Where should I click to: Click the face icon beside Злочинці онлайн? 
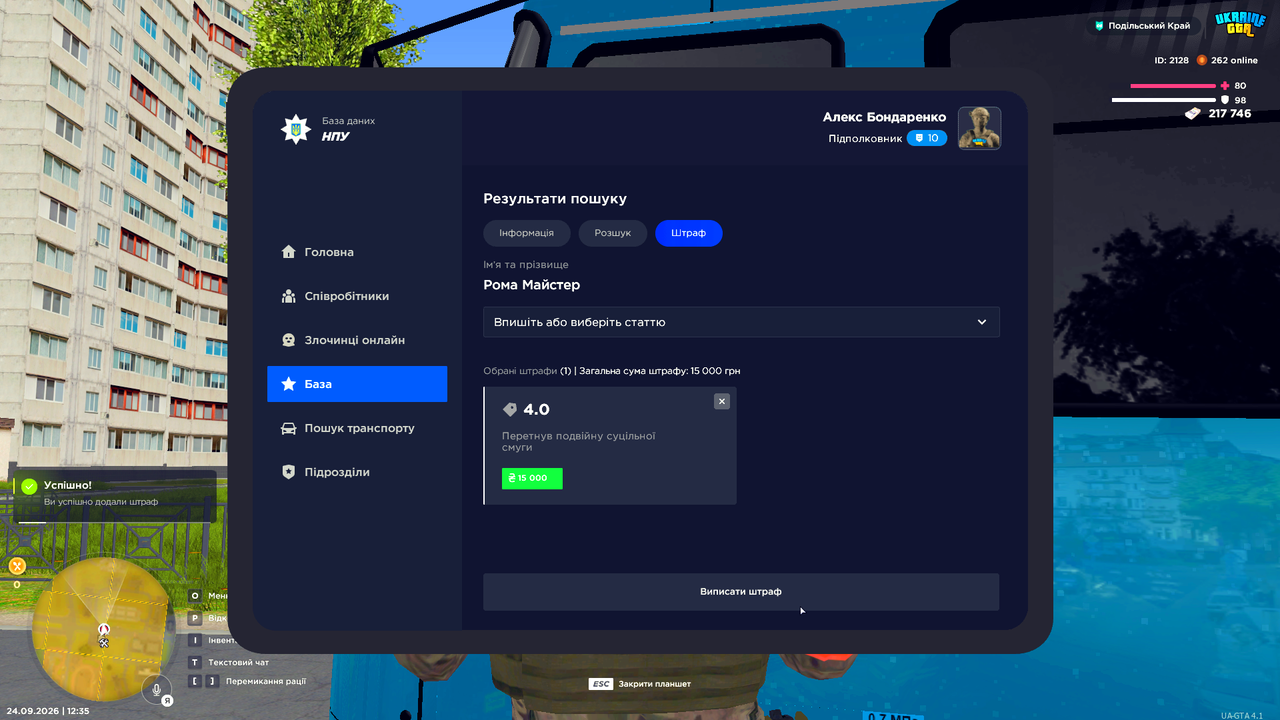pyautogui.click(x=288, y=340)
